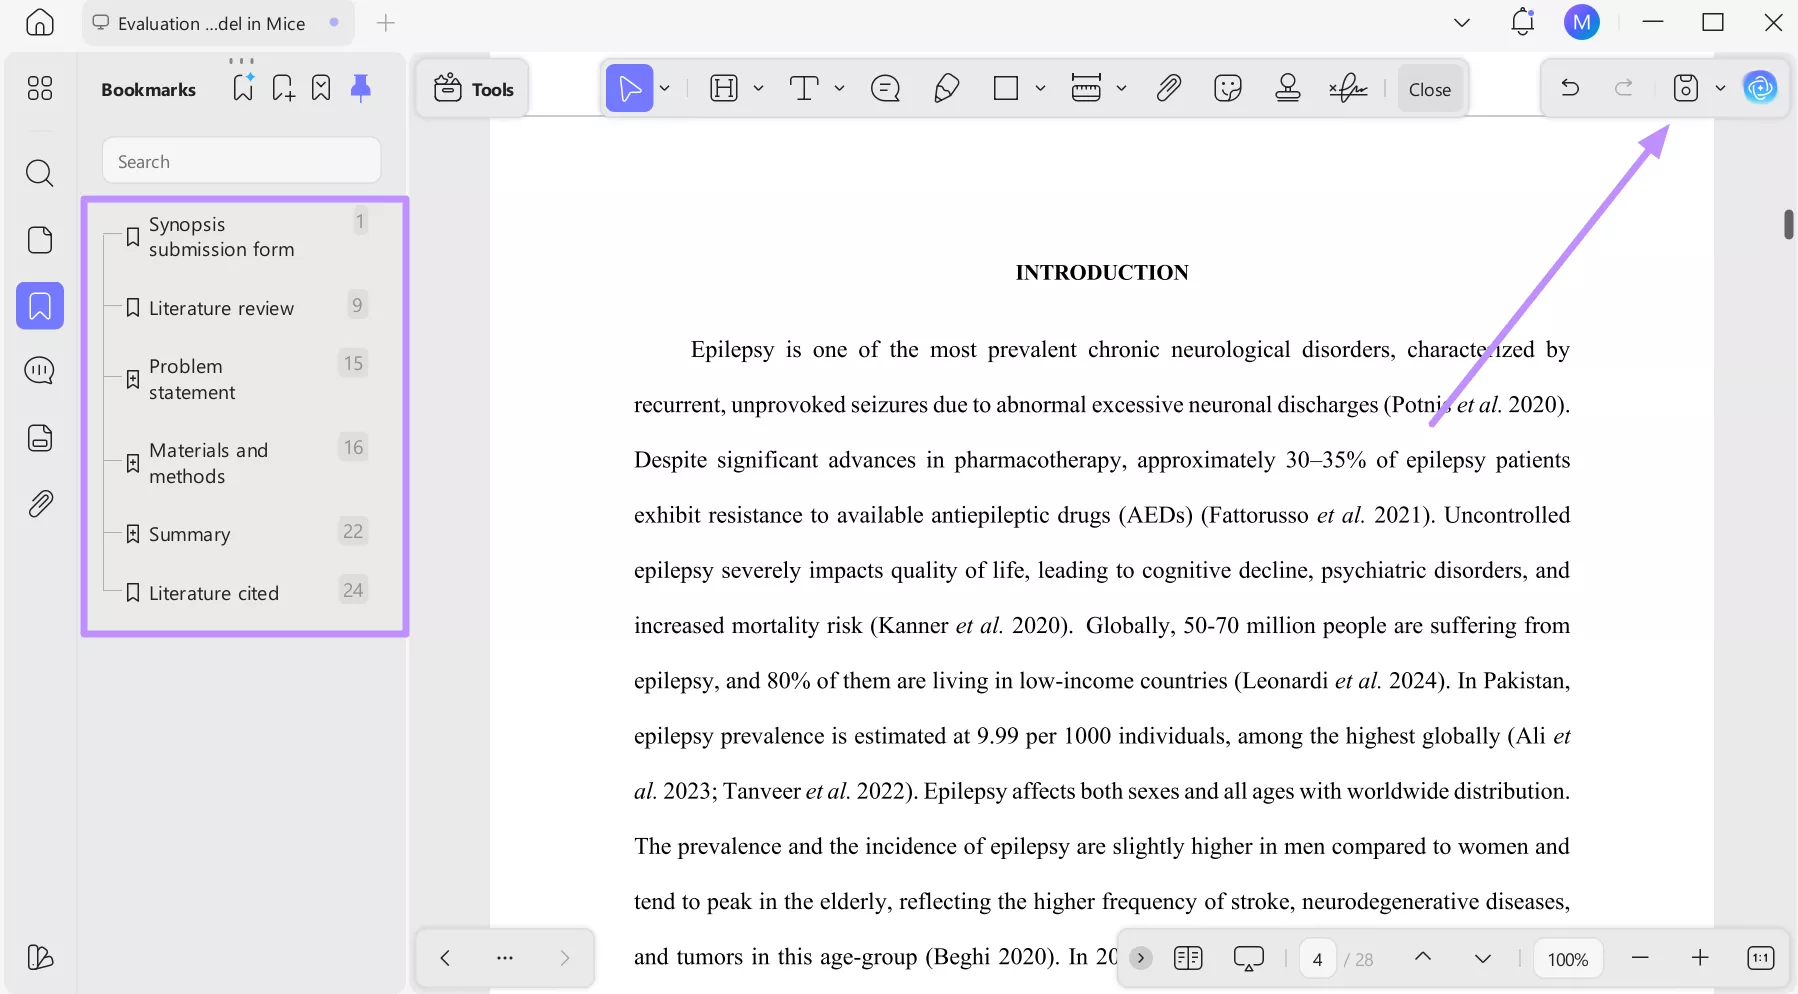Click the Undo icon
This screenshot has width=1798, height=994.
pos(1569,88)
